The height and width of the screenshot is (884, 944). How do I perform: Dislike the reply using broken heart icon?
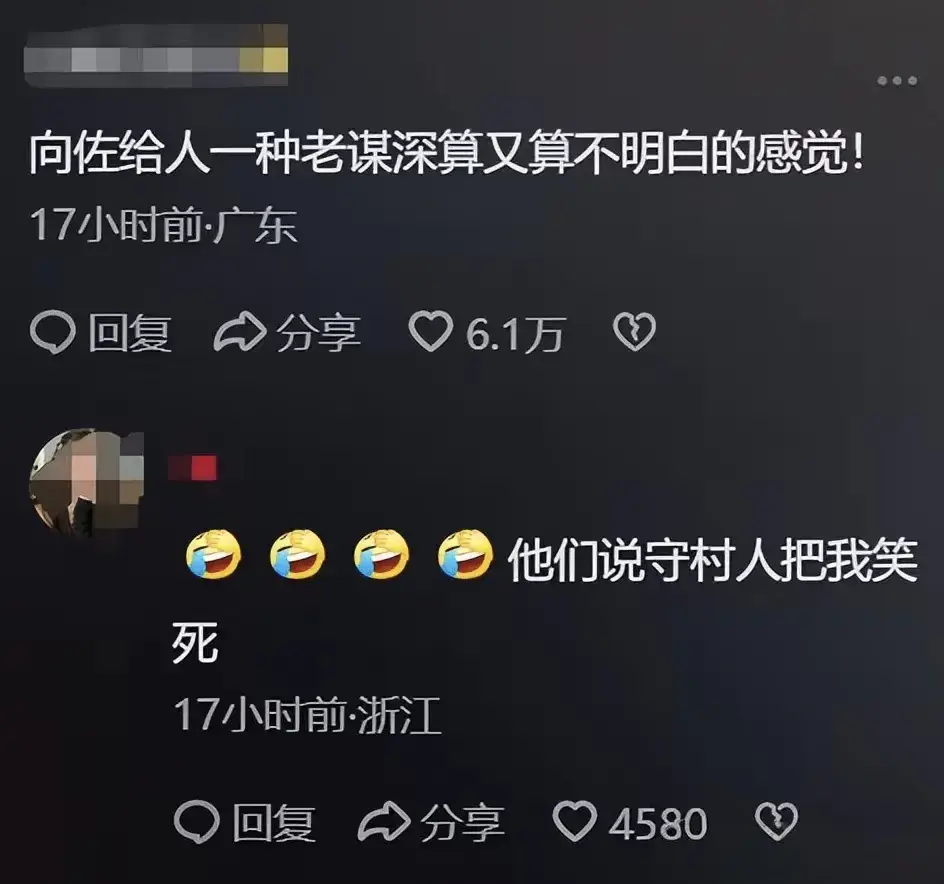pyautogui.click(x=776, y=821)
